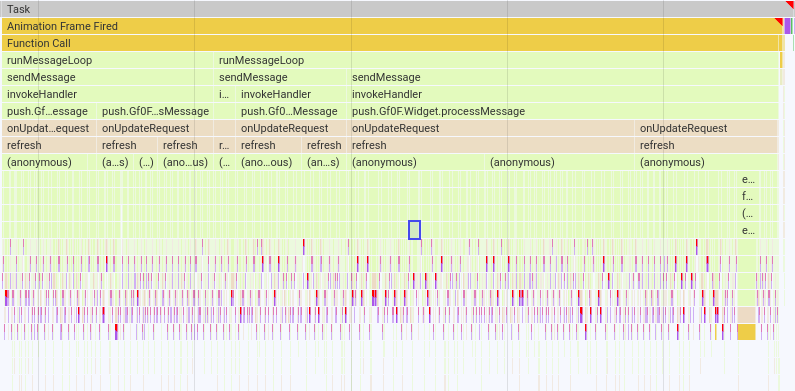The height and width of the screenshot is (391, 795).
Task: Select the purple event bar beside Animation Frame Fired
Action: pos(787,26)
